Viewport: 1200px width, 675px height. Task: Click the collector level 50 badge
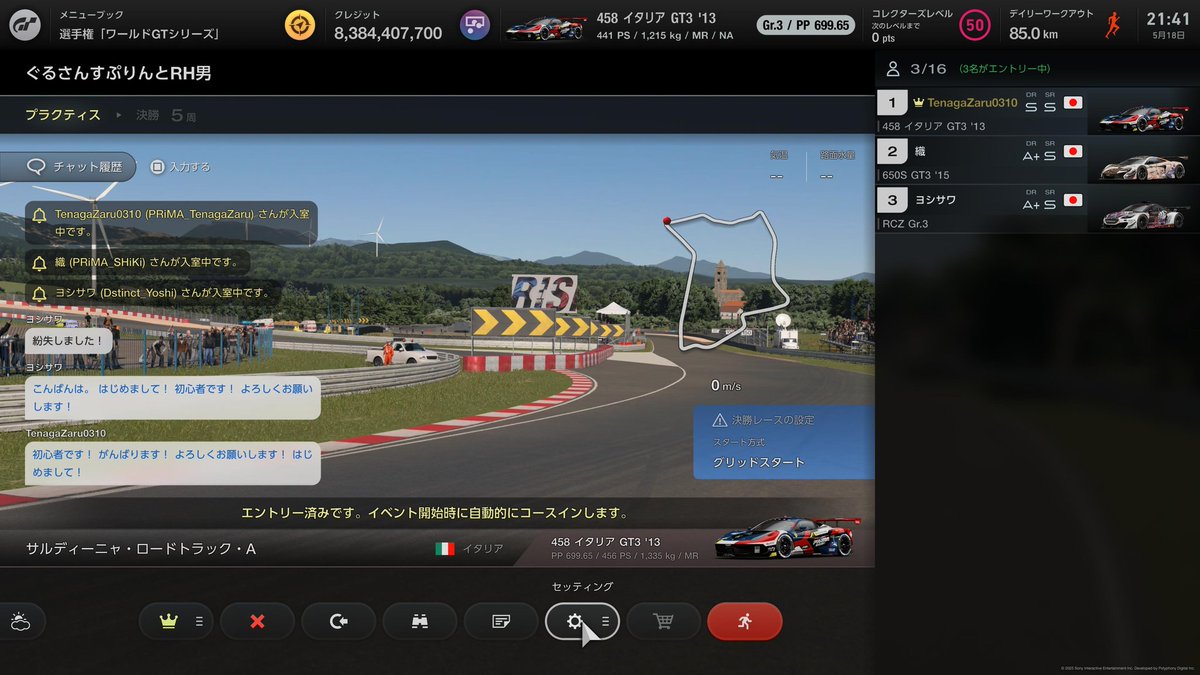pos(974,25)
